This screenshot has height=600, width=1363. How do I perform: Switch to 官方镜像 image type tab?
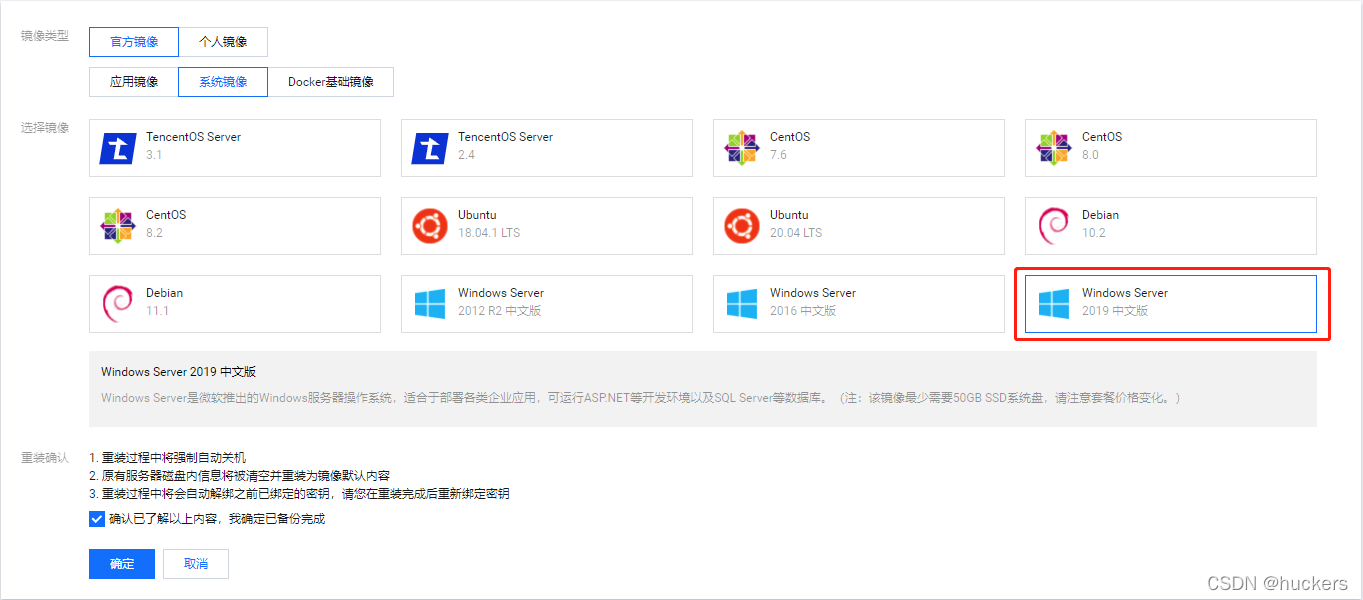134,42
